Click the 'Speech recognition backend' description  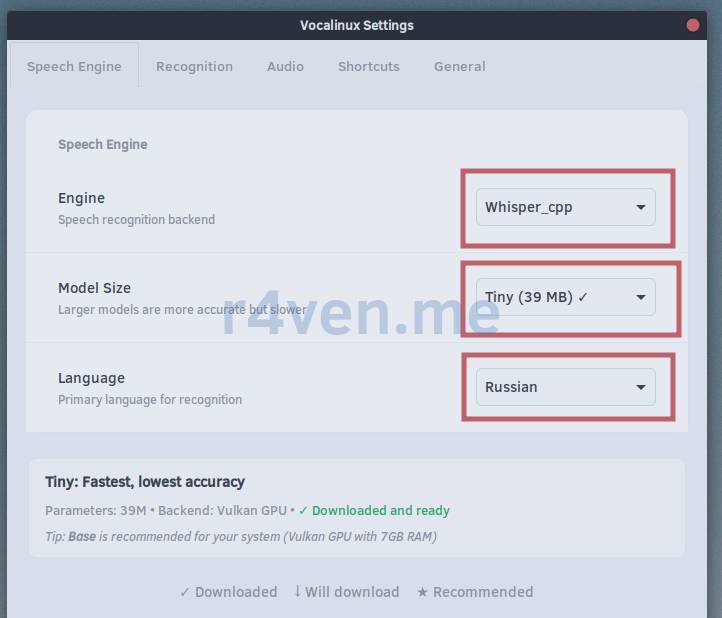pyautogui.click(x=136, y=220)
